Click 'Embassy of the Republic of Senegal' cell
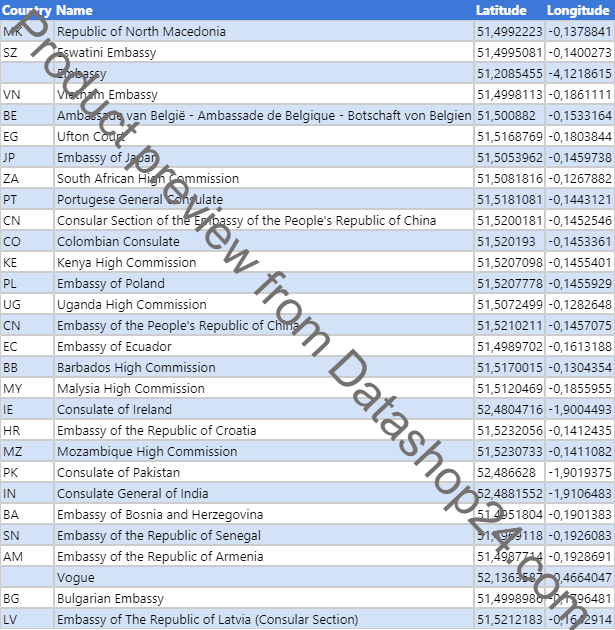The width and height of the screenshot is (615, 630). (x=264, y=535)
